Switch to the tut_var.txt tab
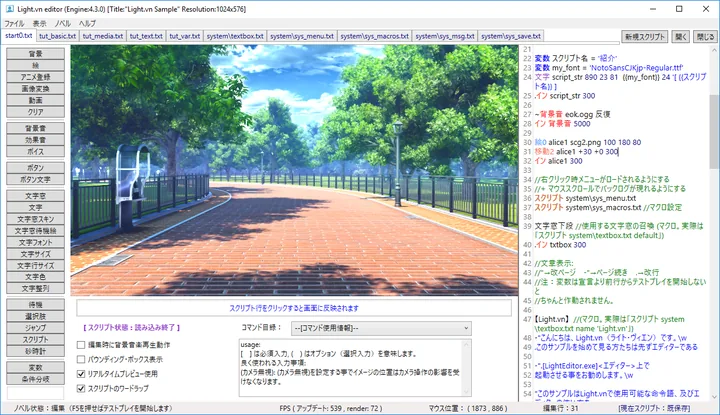The image size is (720, 415). (185, 36)
